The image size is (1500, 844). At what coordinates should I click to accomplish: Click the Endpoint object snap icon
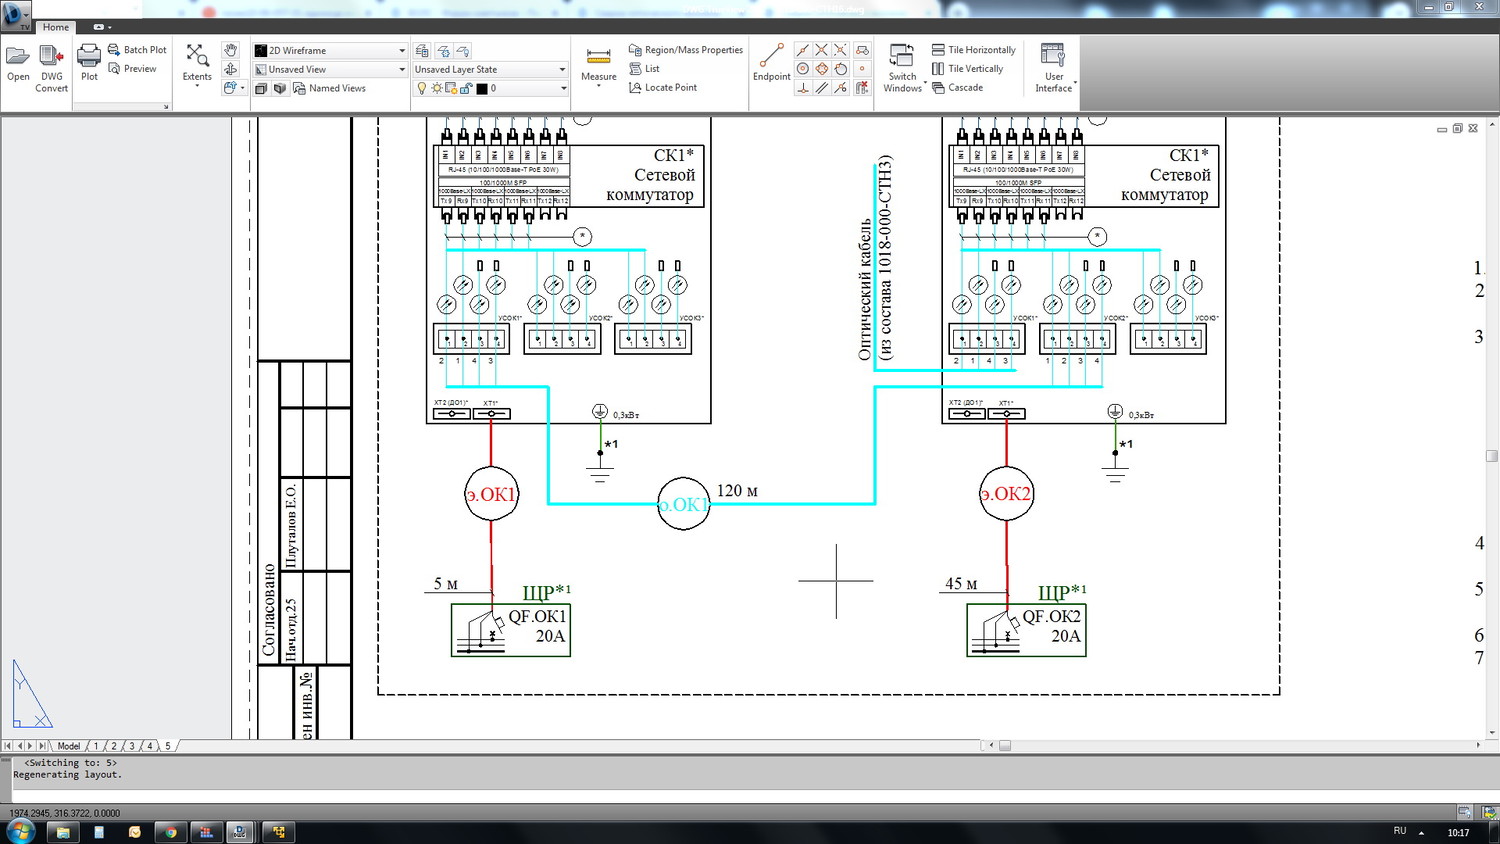(x=771, y=62)
